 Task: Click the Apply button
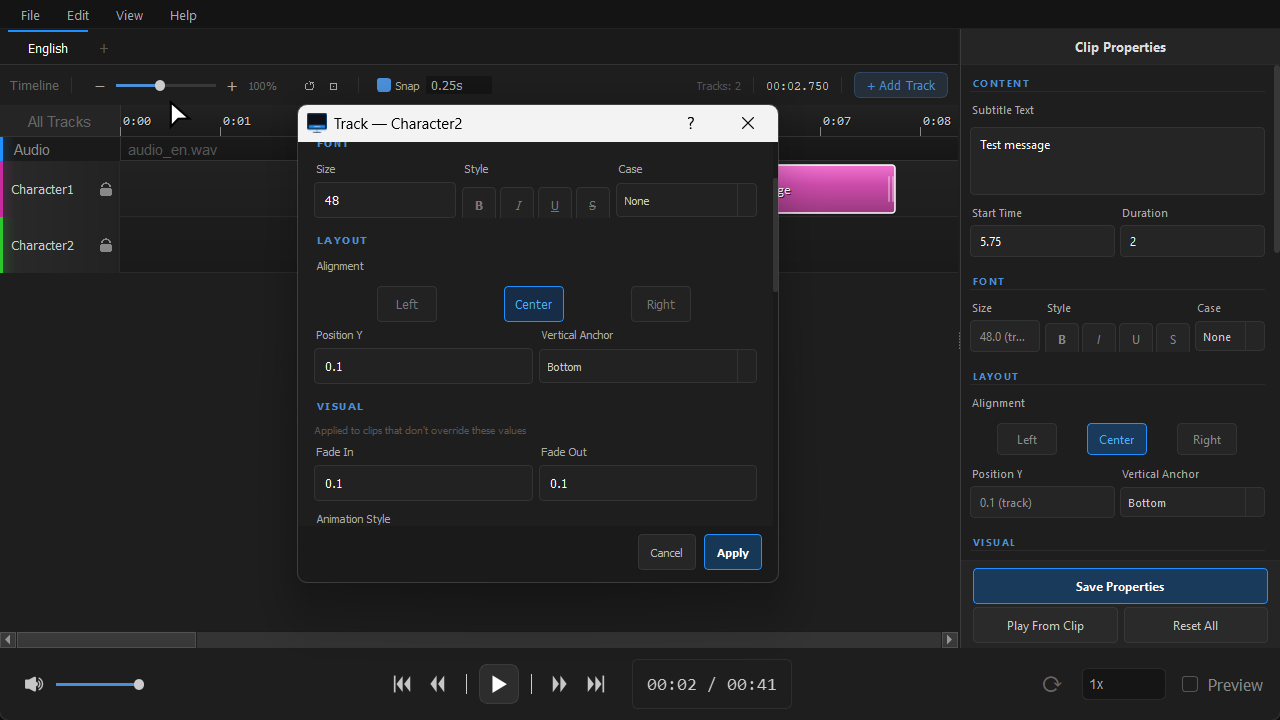coord(733,552)
